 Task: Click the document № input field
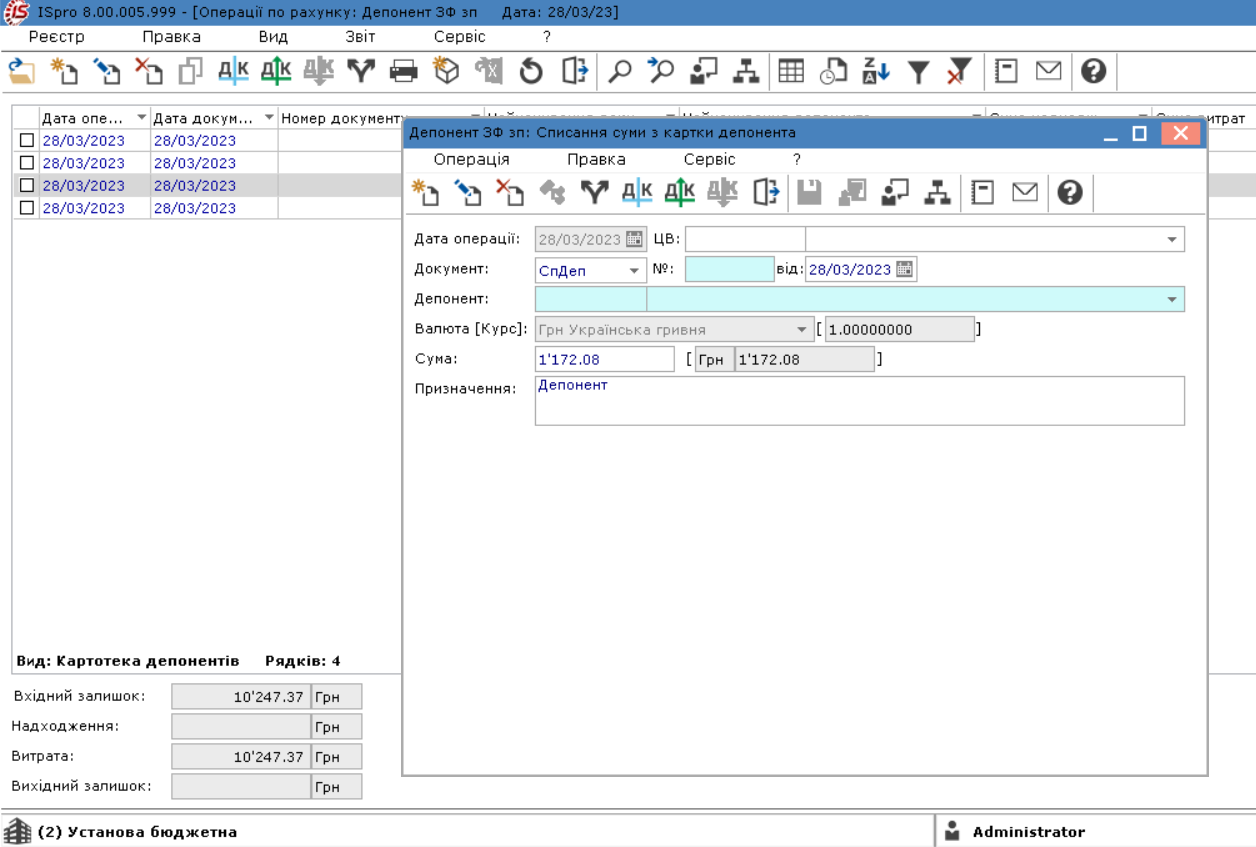coord(729,269)
